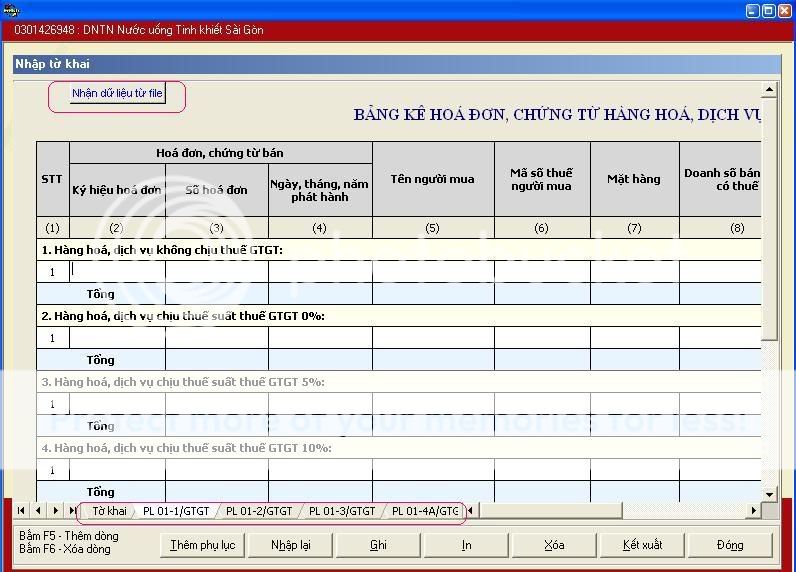Open the PL 01-3/GTGT sheet tab

click(342, 511)
